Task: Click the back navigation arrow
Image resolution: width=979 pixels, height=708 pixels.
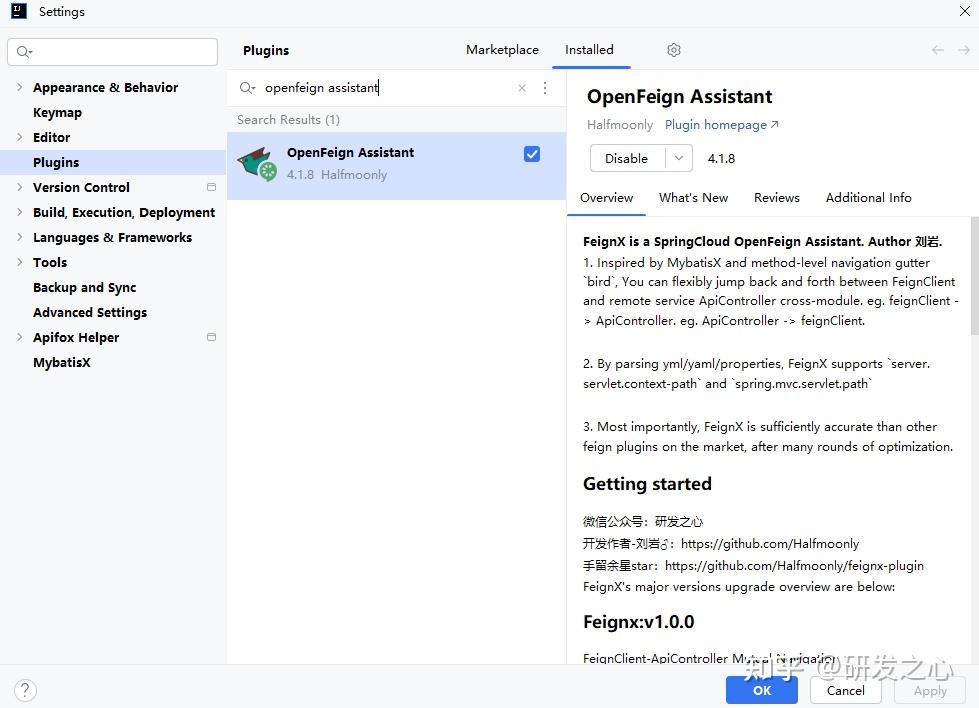Action: (936, 49)
